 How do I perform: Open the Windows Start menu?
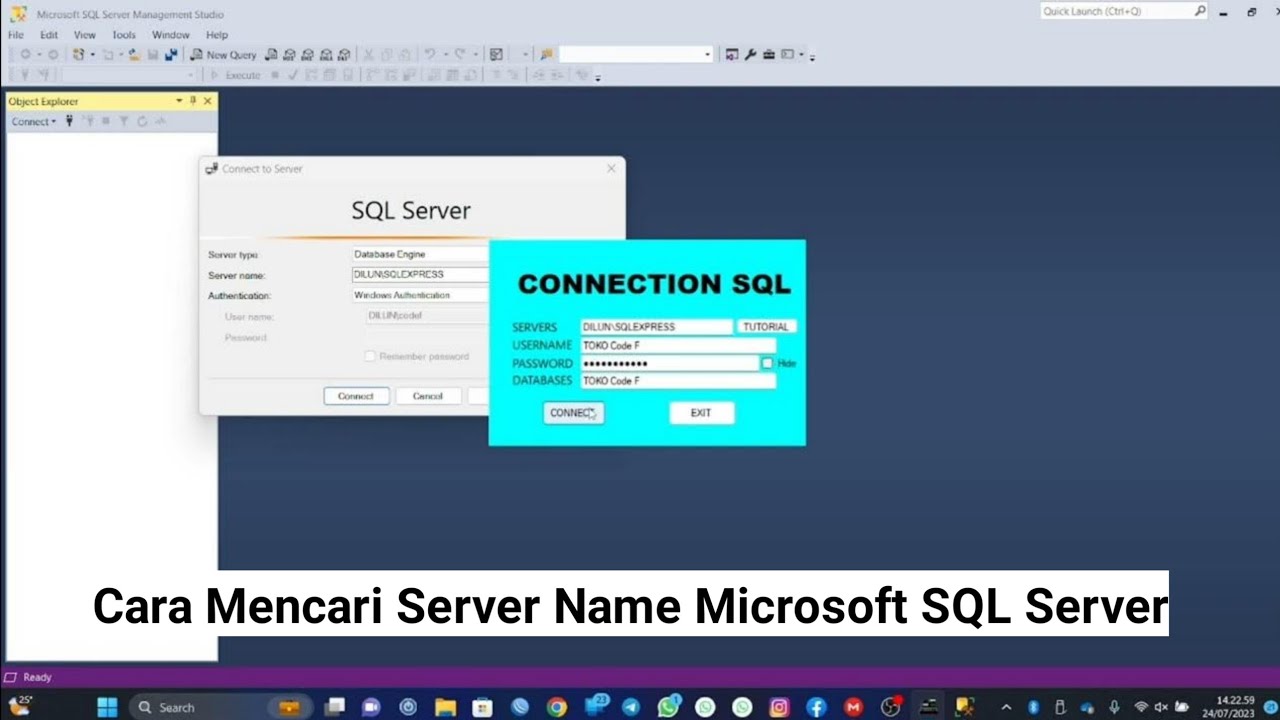click(107, 707)
